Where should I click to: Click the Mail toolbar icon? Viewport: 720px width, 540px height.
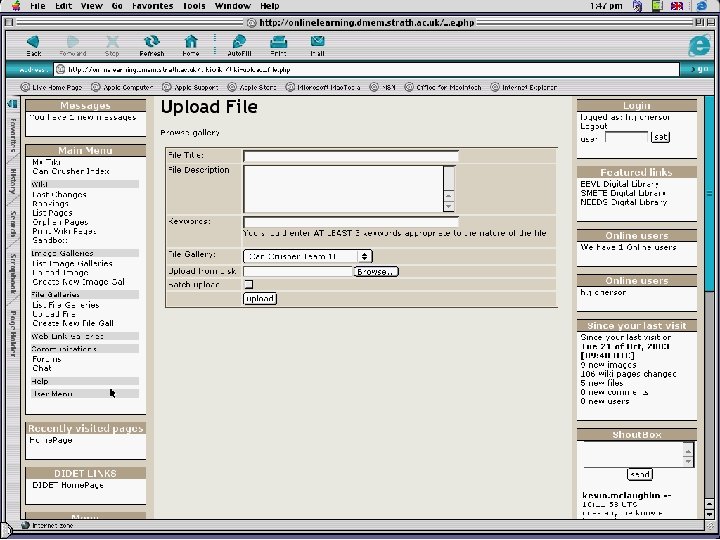click(317, 42)
